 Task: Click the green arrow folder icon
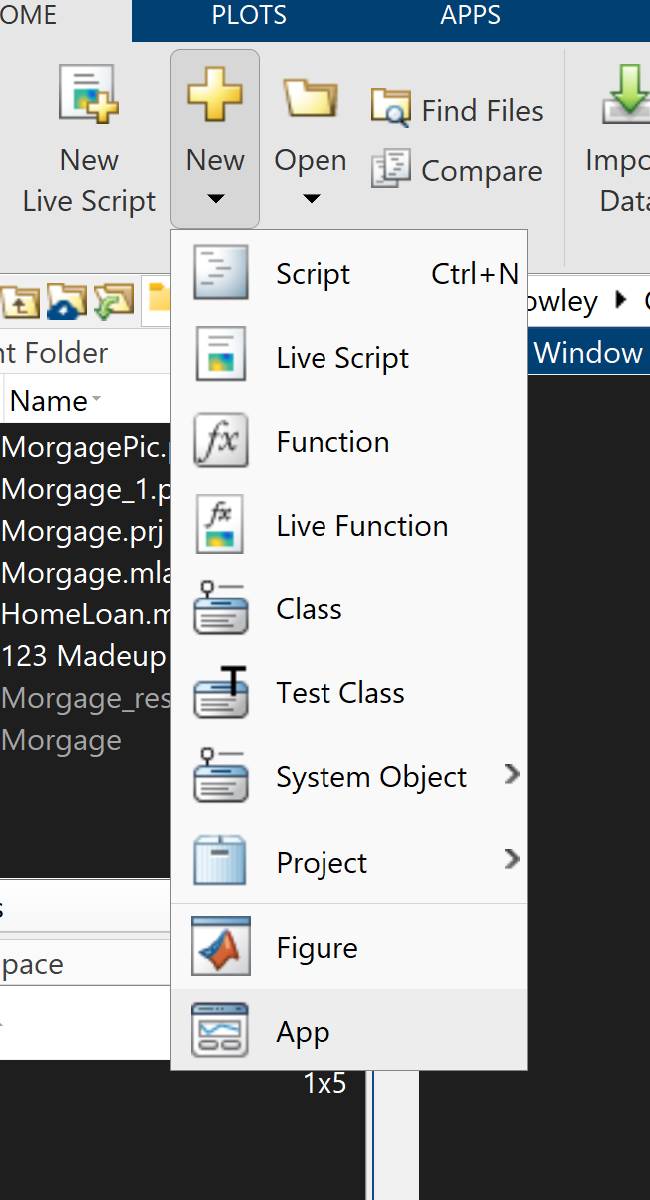point(113,301)
